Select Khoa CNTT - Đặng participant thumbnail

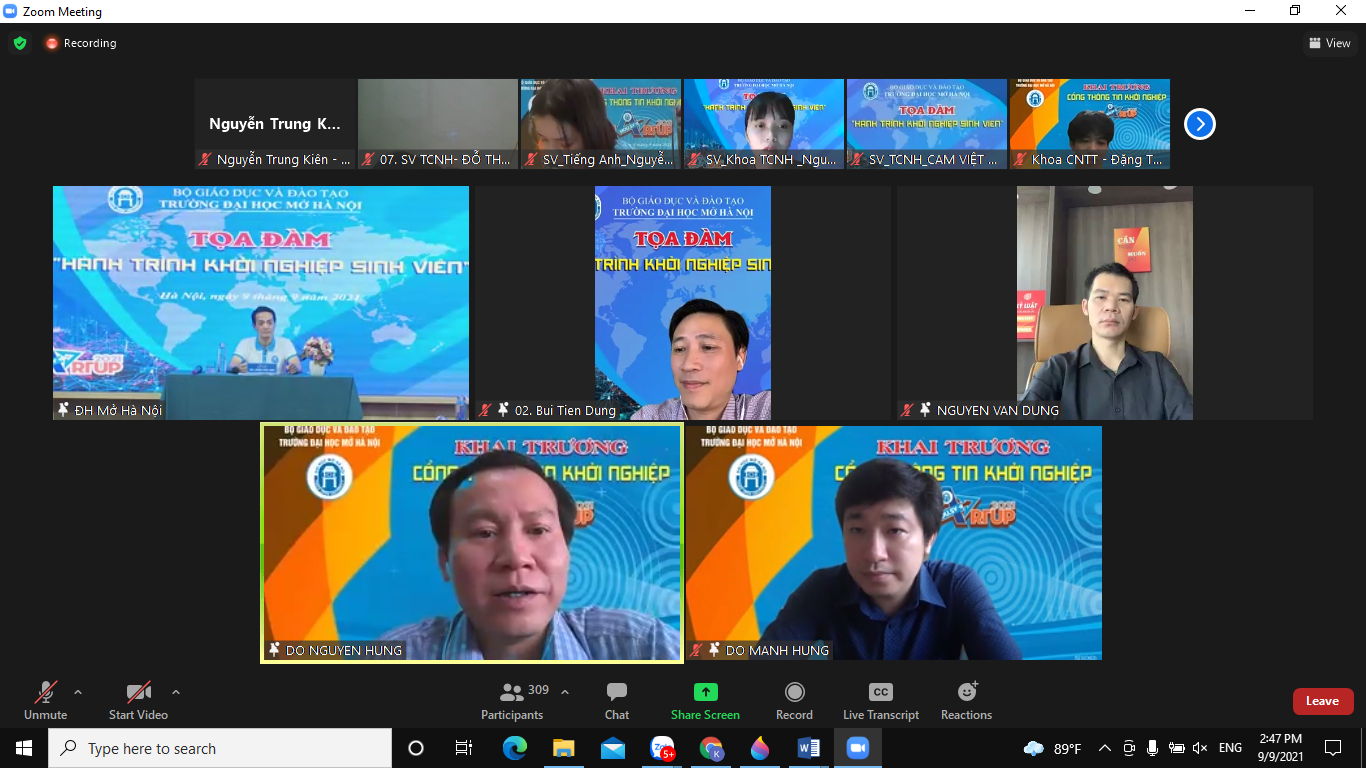pos(1090,124)
